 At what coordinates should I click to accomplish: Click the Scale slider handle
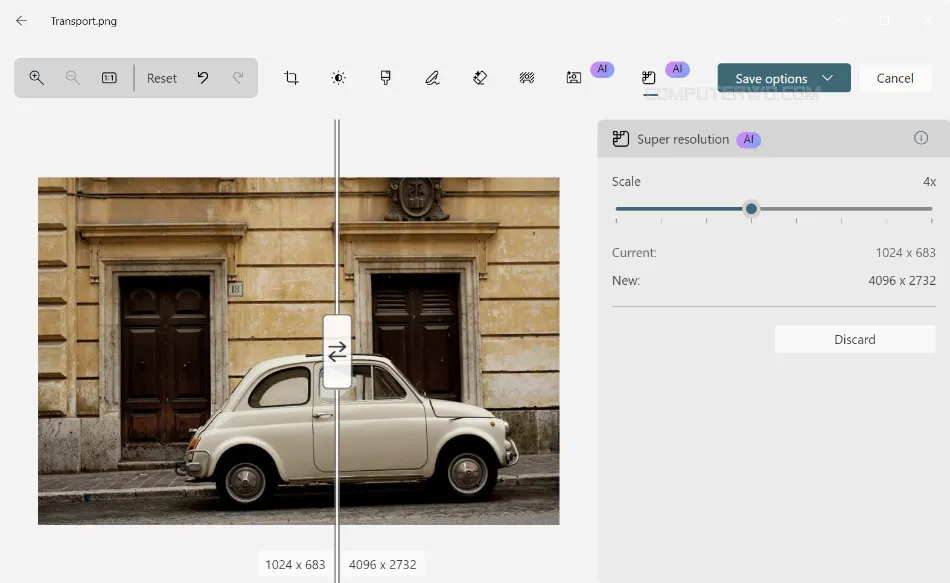point(751,209)
